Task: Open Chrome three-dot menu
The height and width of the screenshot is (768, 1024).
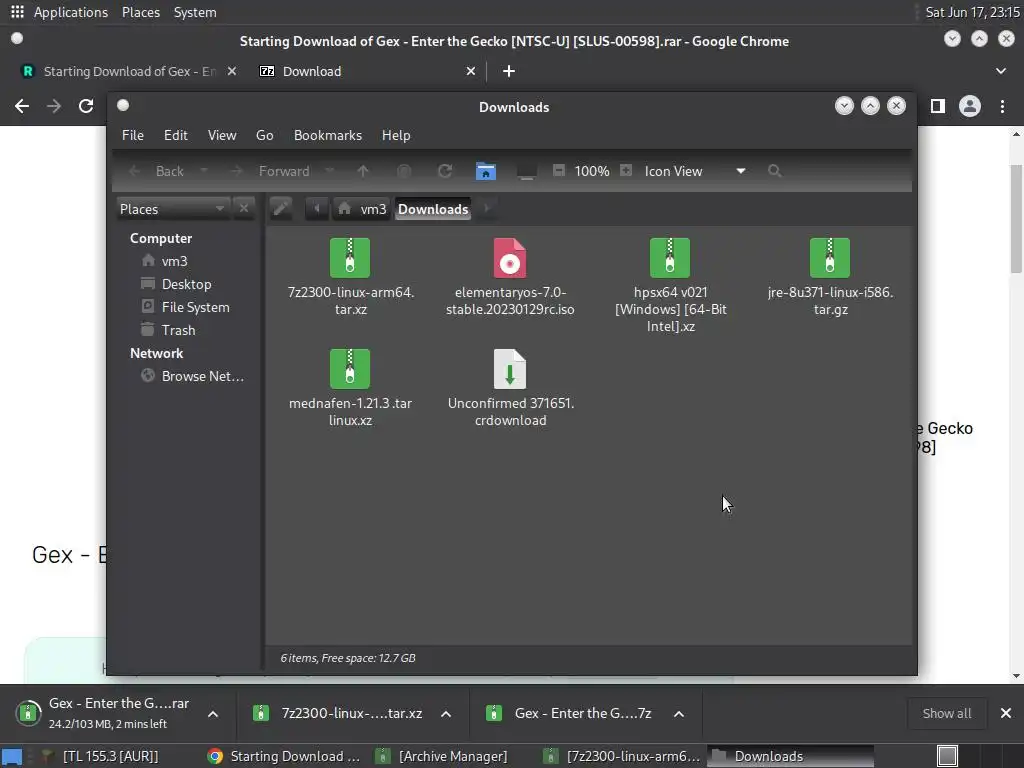Action: [x=1002, y=106]
